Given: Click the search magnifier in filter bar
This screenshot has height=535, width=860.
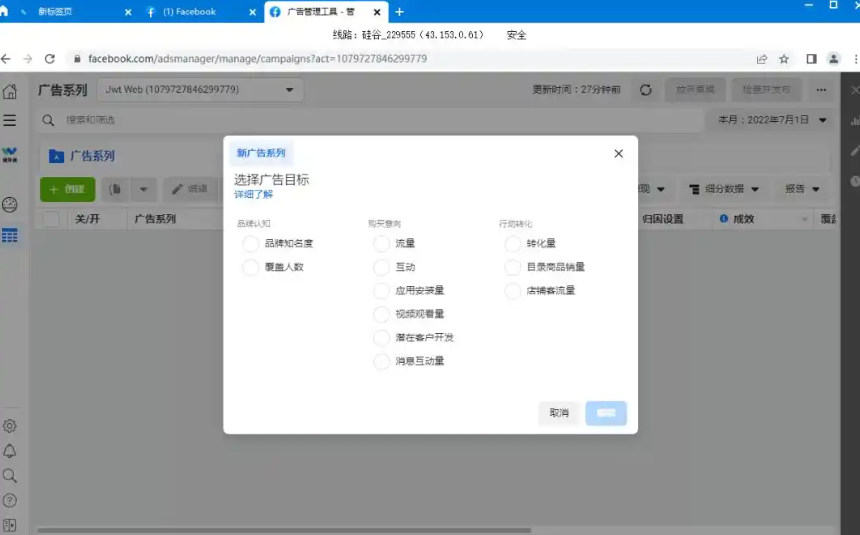Looking at the screenshot, I should [48, 120].
